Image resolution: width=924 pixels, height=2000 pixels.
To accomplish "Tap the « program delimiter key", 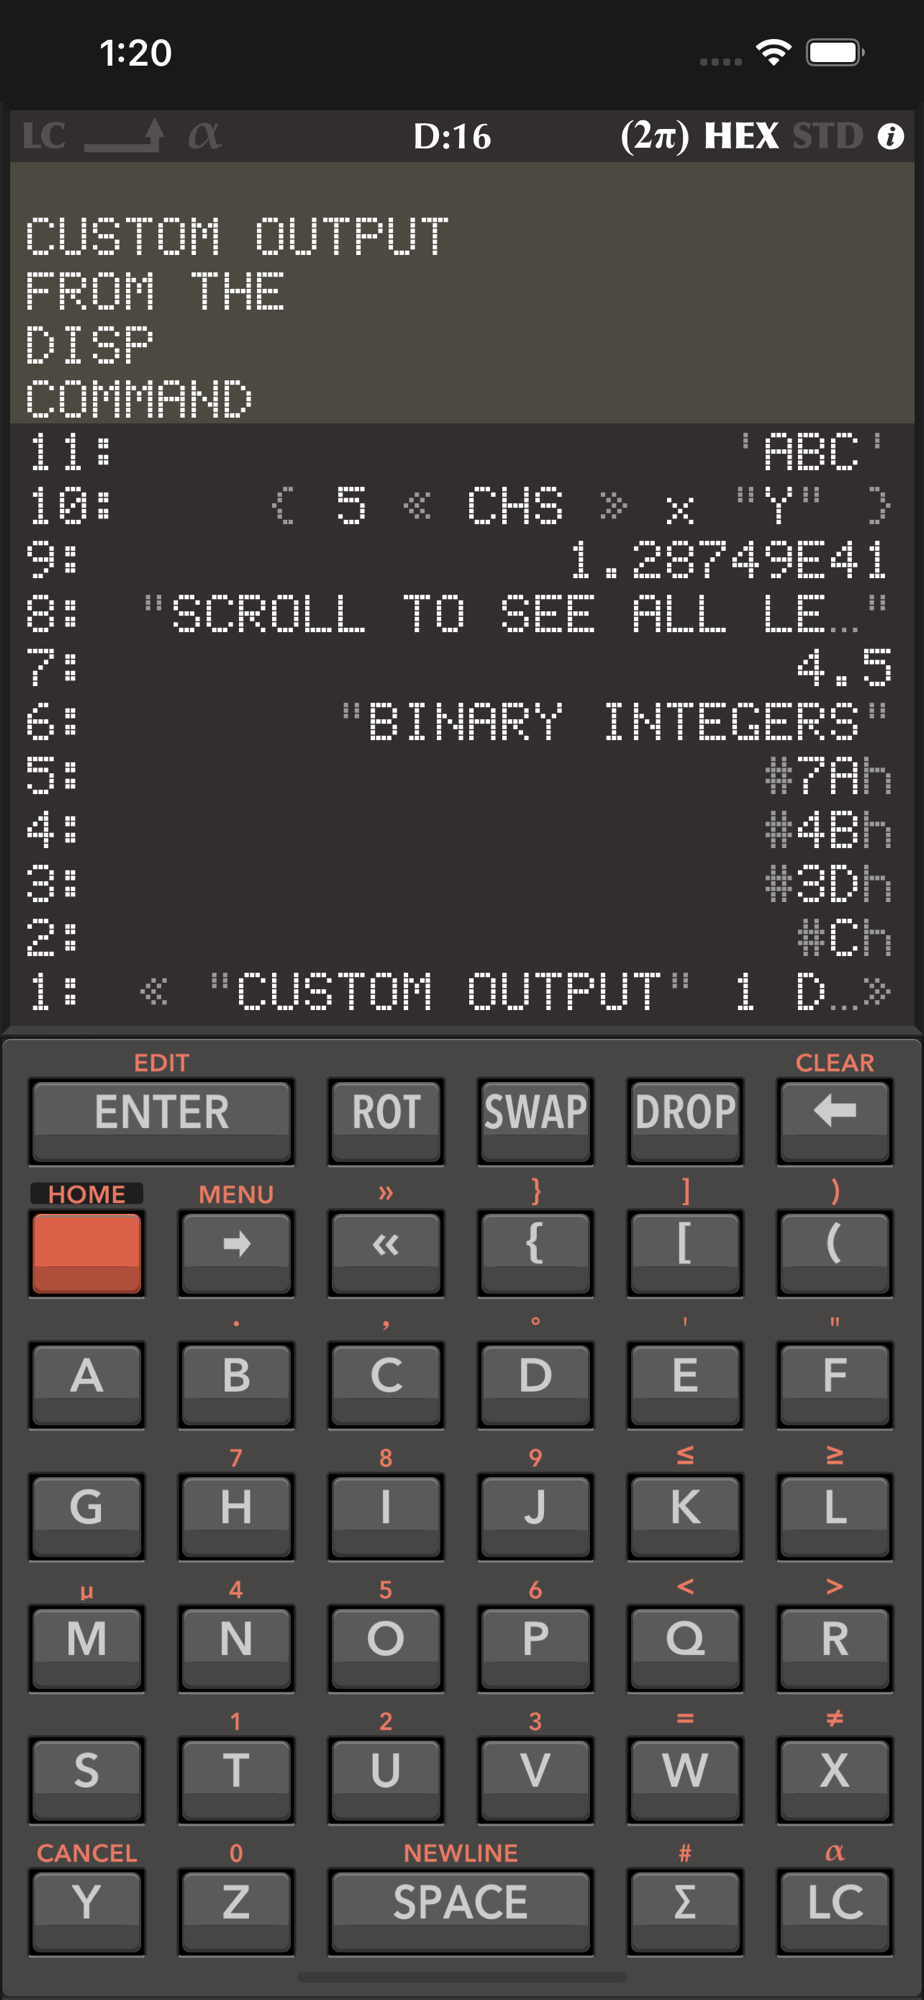I will 386,1252.
